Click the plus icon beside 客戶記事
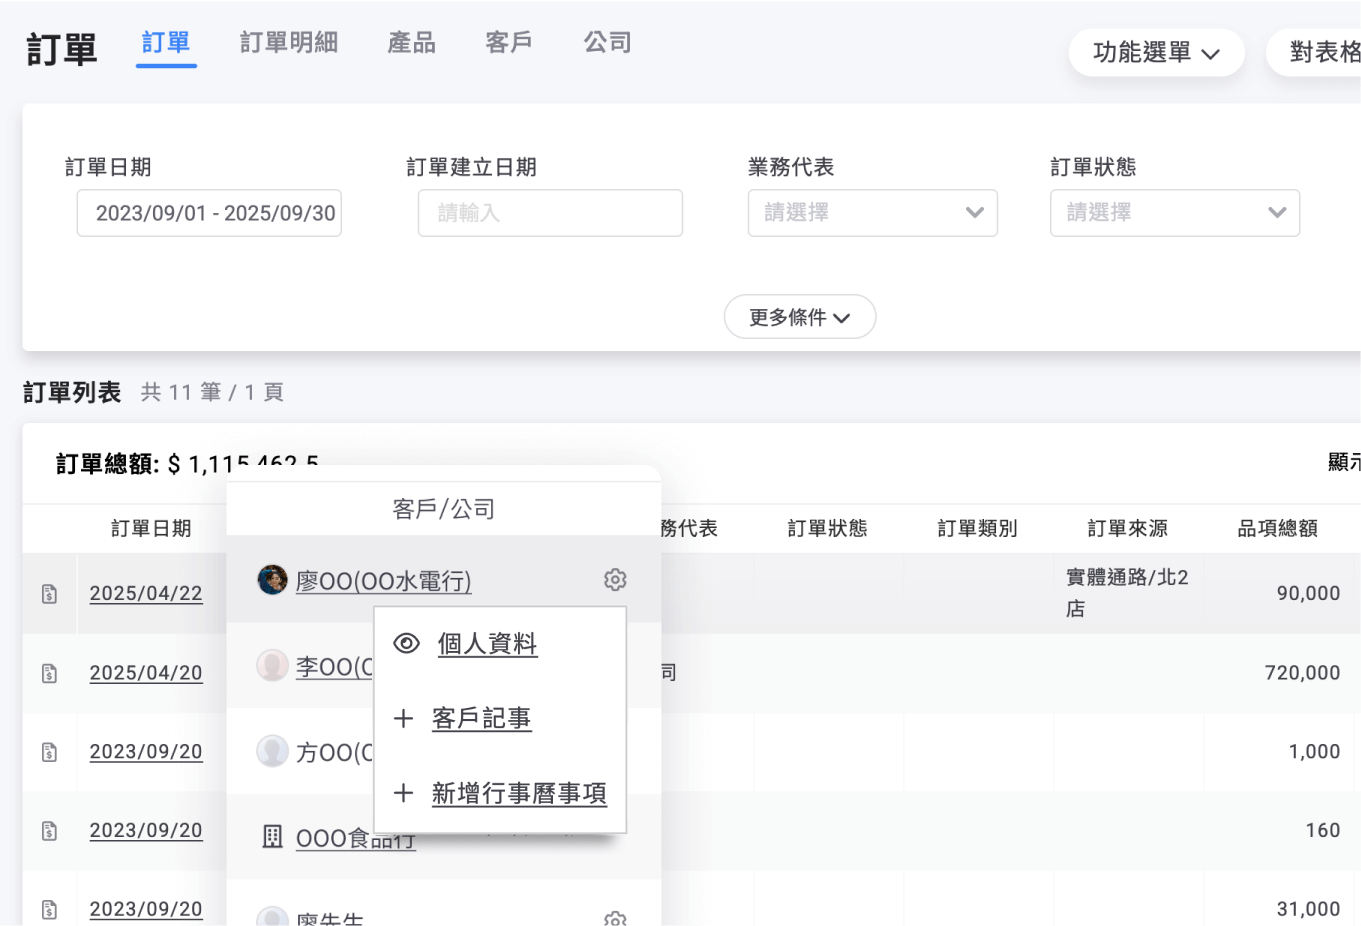The image size is (1361, 926). (x=404, y=718)
